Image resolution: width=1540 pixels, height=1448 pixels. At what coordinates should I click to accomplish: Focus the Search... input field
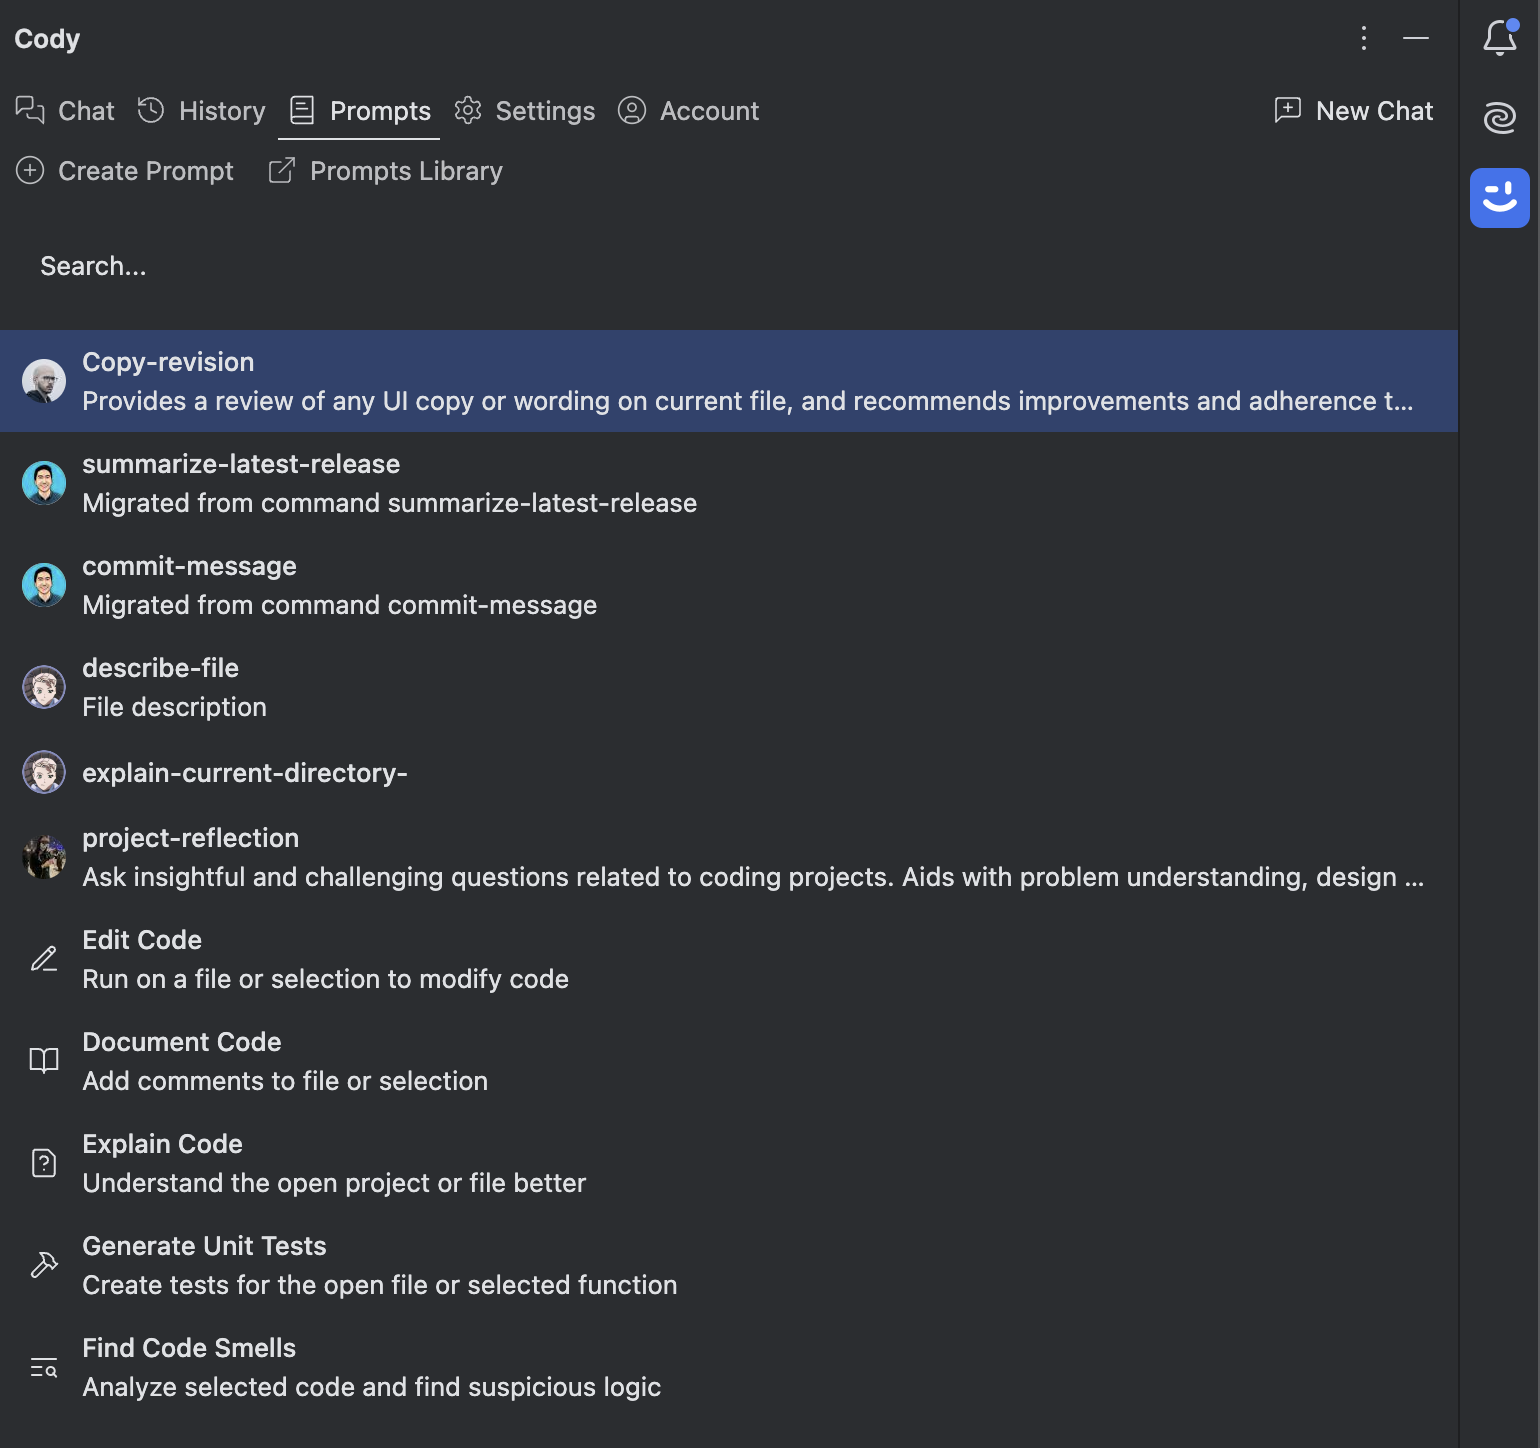[728, 266]
